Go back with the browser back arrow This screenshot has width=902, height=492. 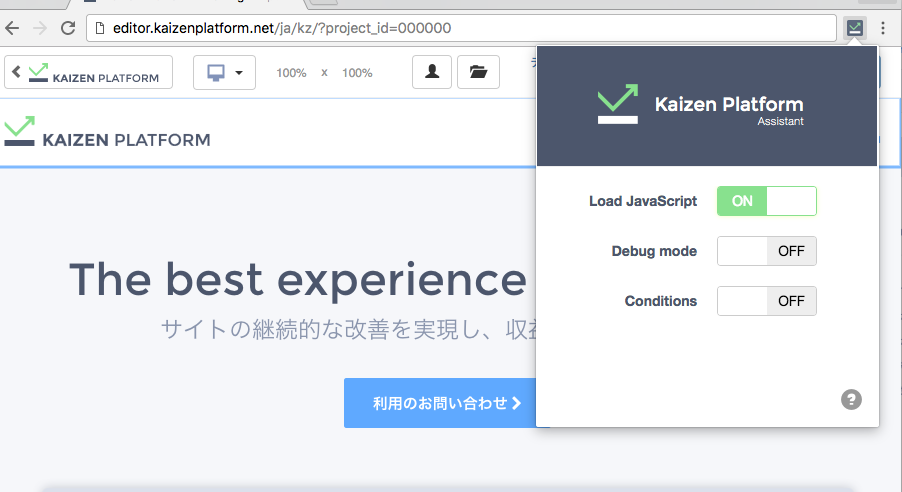click(x=12, y=28)
